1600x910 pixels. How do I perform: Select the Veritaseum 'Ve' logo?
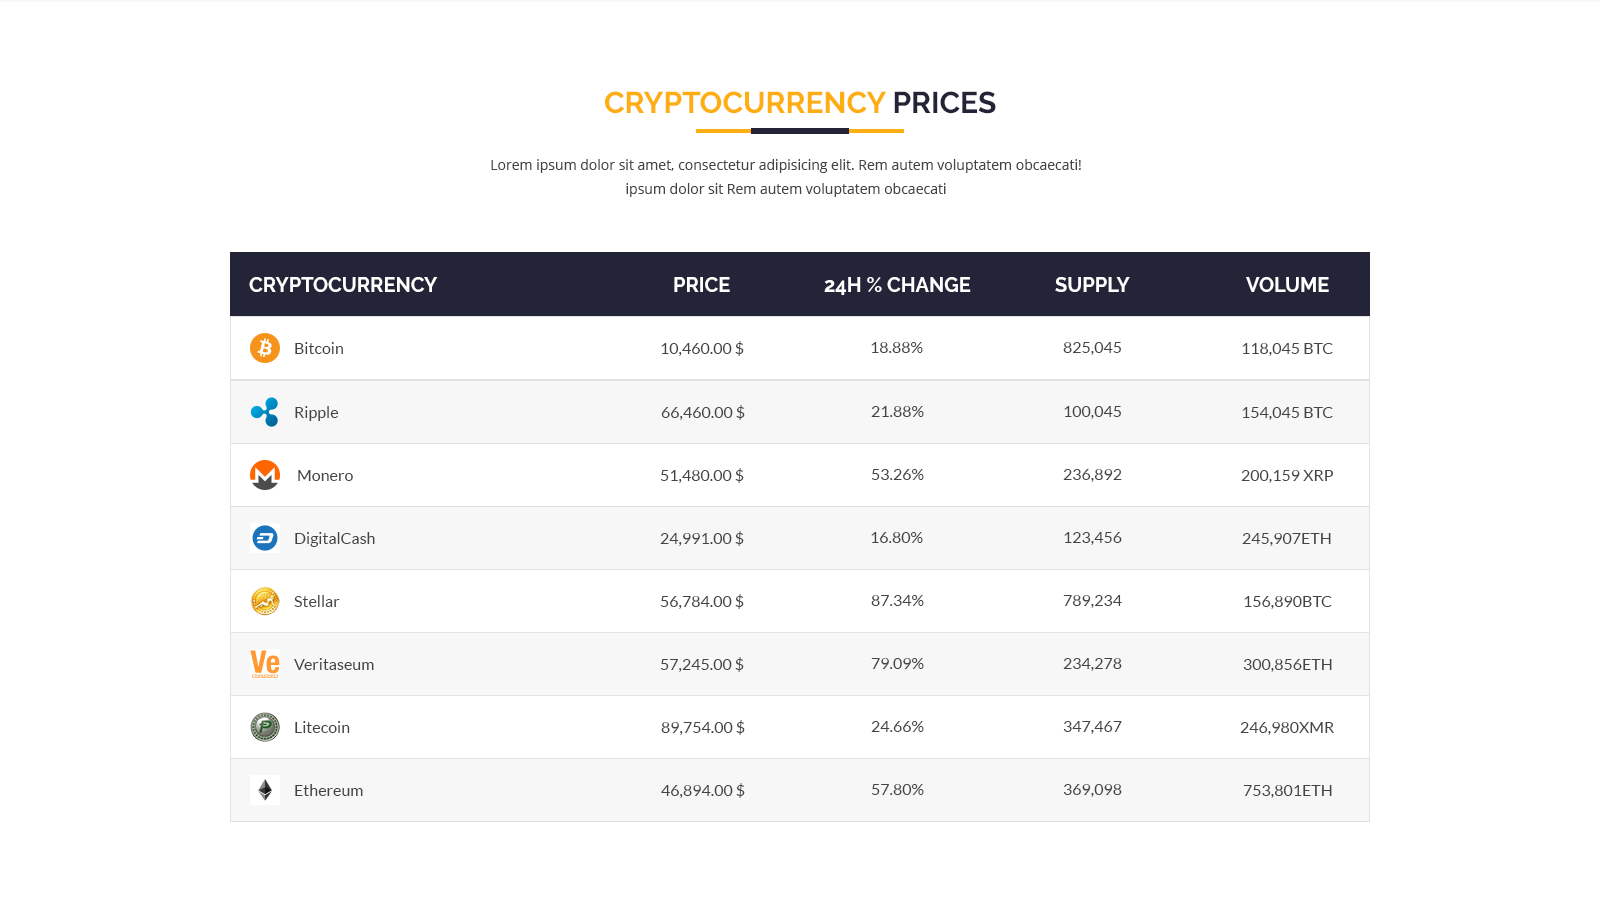264,663
